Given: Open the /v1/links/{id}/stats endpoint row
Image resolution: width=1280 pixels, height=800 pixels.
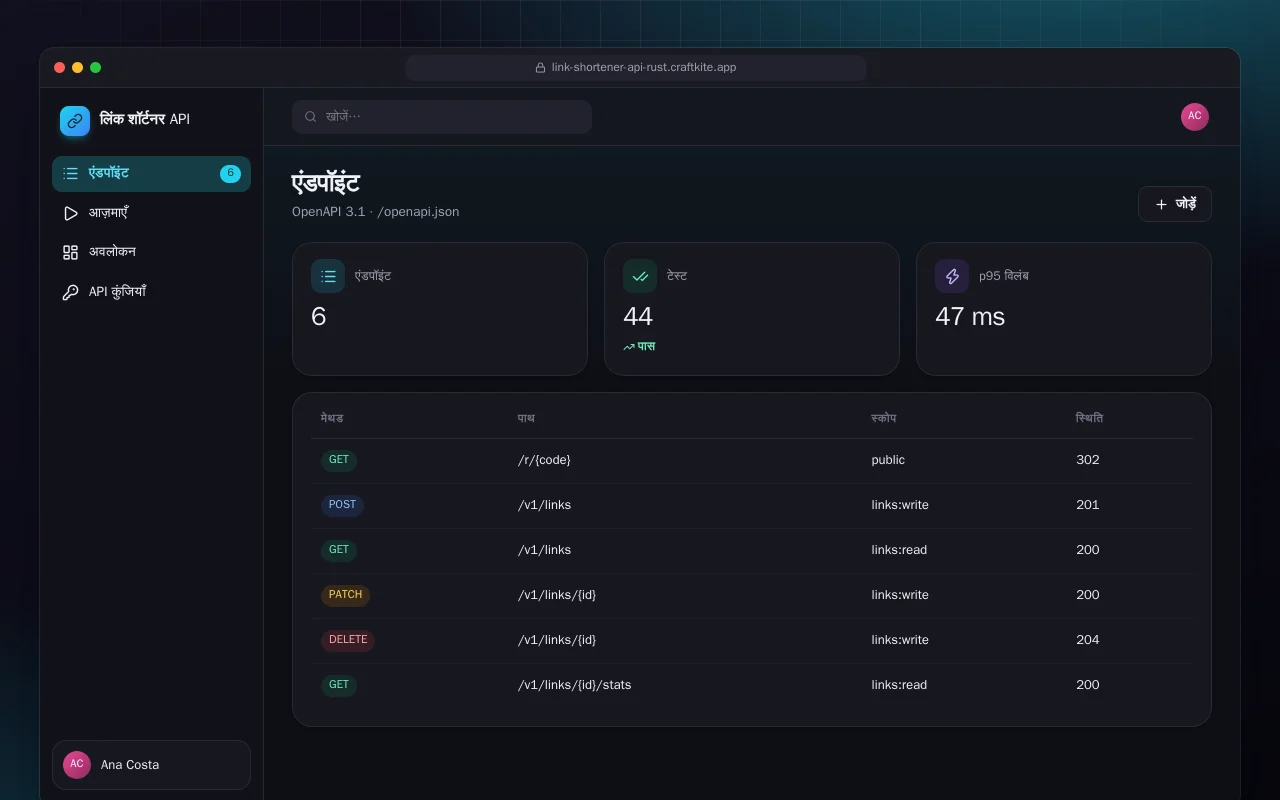Looking at the screenshot, I should (752, 685).
